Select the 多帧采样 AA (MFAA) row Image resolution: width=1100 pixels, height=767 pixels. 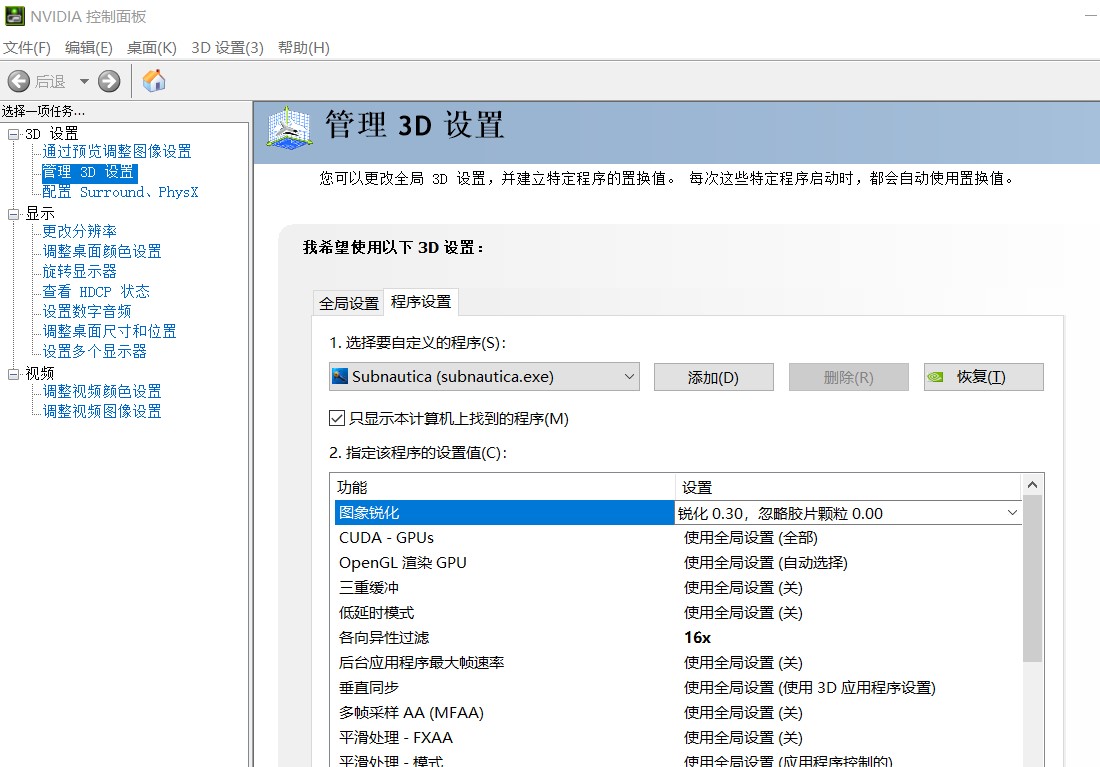click(678, 713)
